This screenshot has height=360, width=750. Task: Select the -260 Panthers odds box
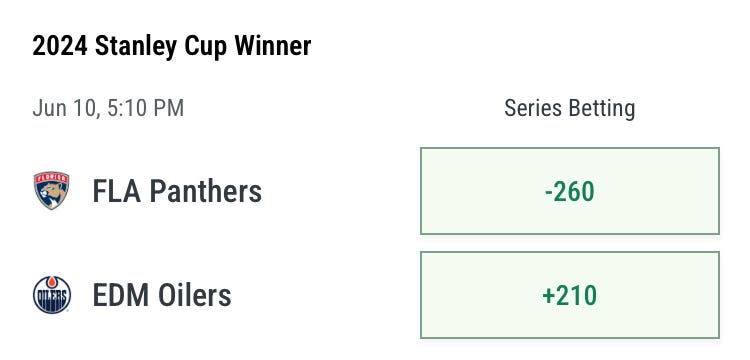coord(570,191)
